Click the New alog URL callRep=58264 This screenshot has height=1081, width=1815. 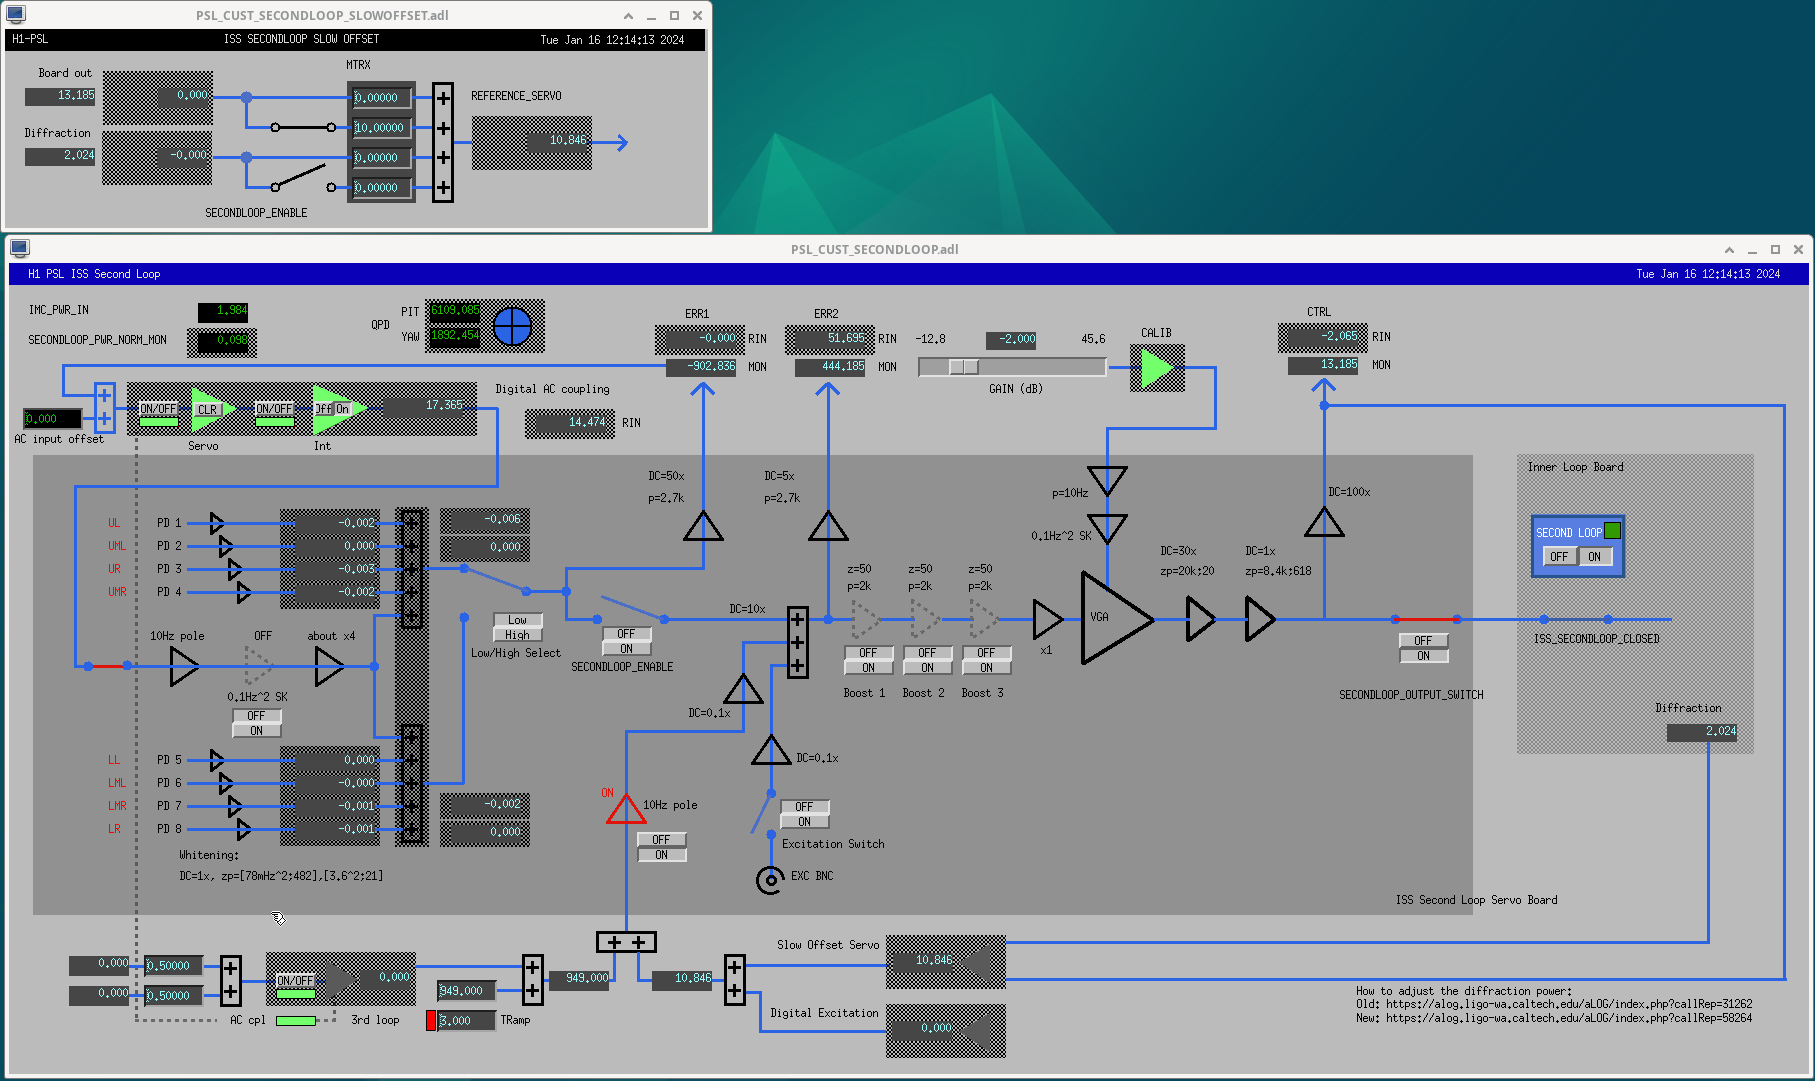1569,1018
